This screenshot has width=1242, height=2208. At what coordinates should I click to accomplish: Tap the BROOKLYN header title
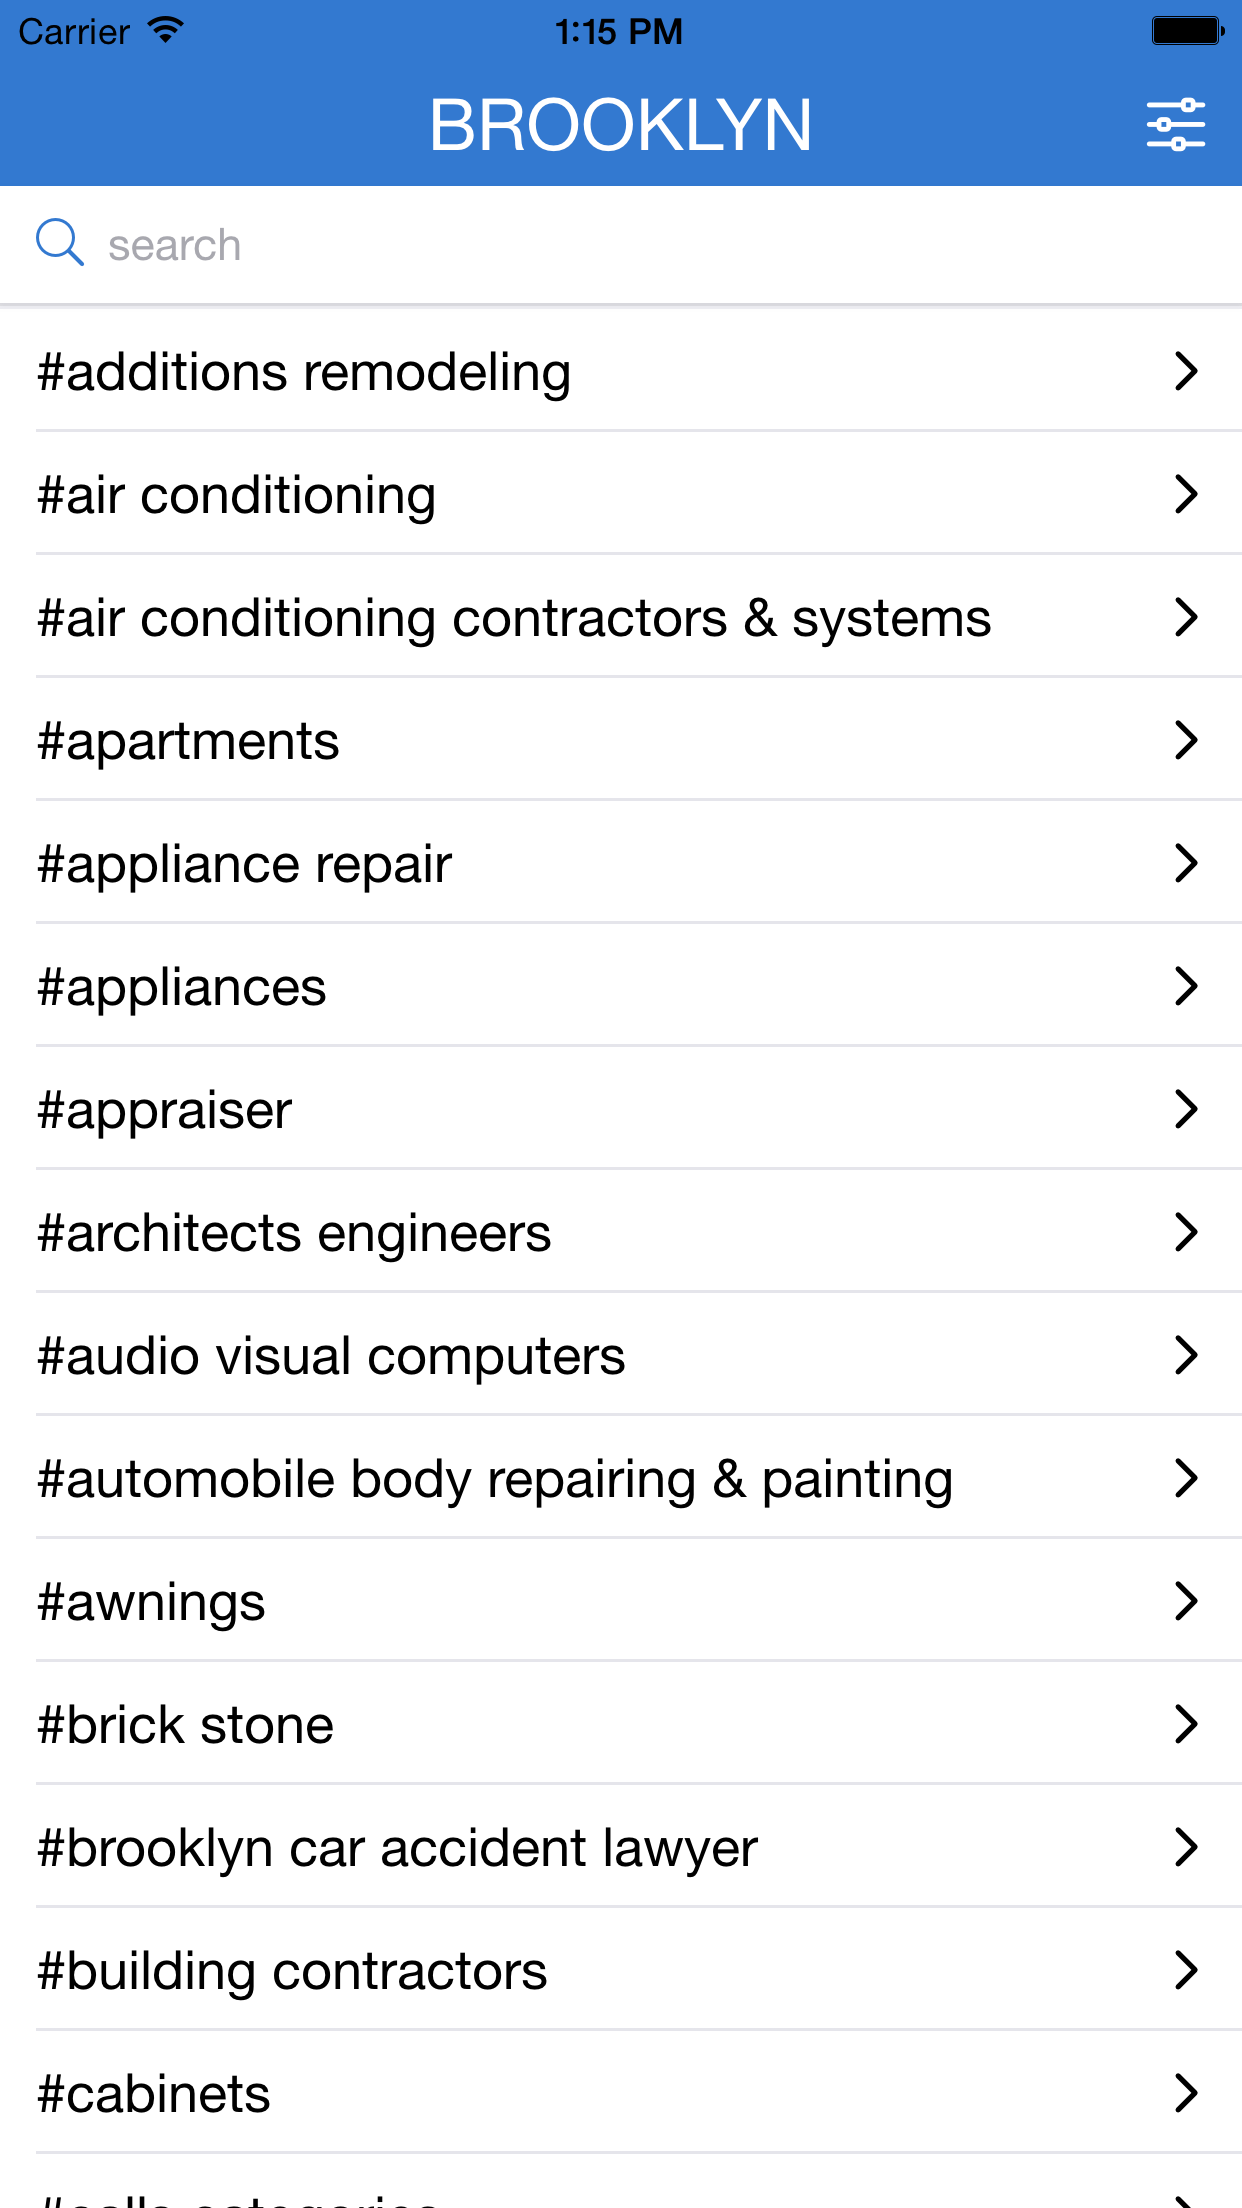point(620,126)
